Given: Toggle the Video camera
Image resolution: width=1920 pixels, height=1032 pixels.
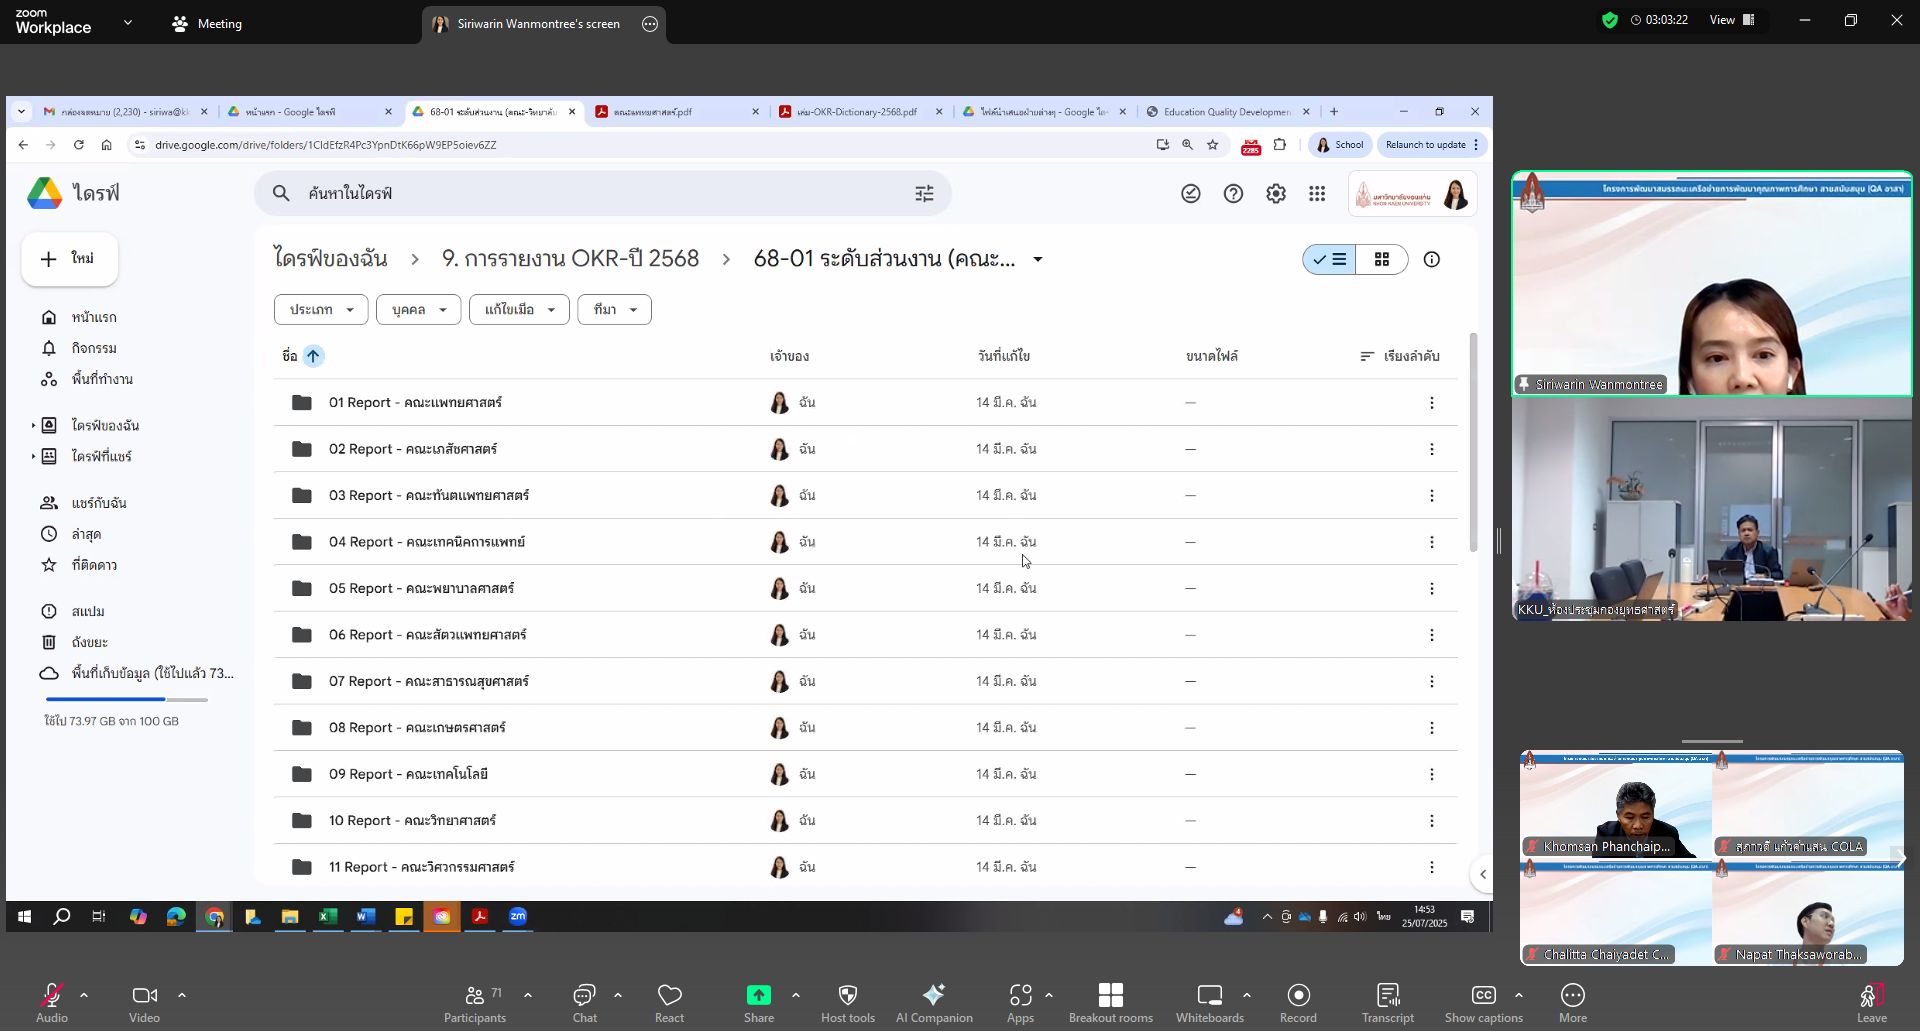Looking at the screenshot, I should pyautogui.click(x=144, y=1003).
